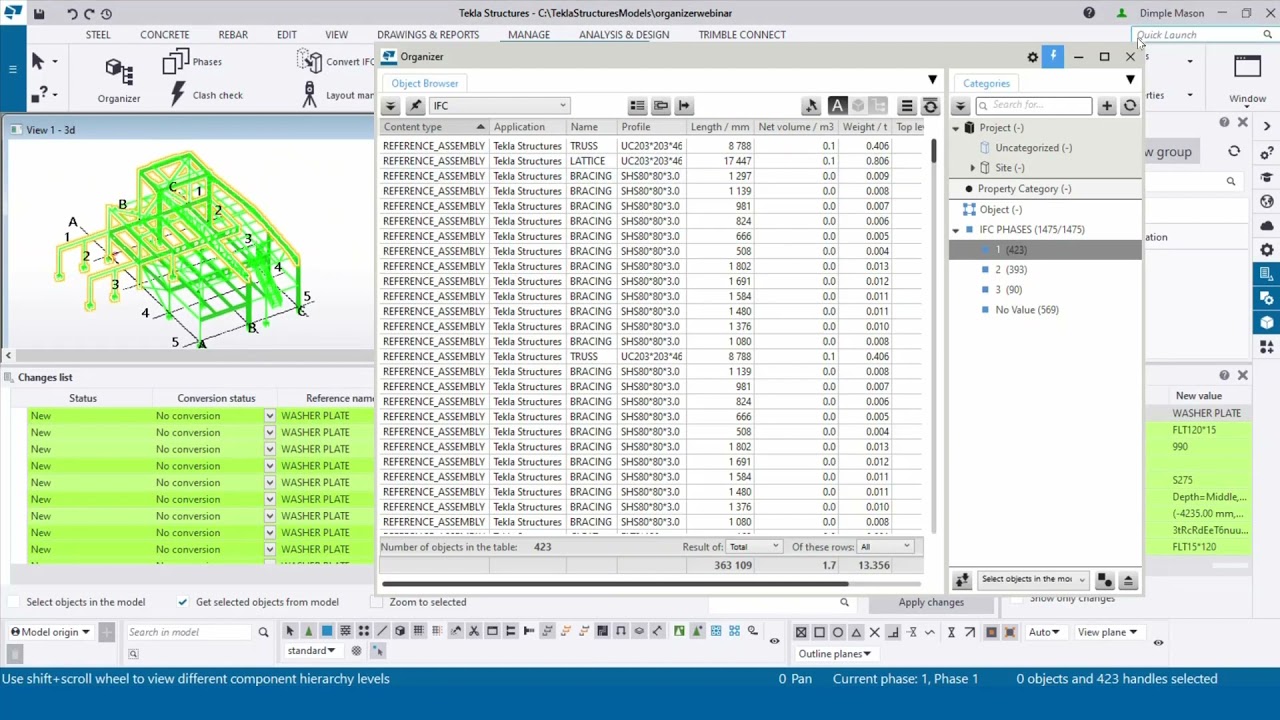The width and height of the screenshot is (1280, 720).
Task: Sort the table by the Content type column
Action: tap(434, 127)
